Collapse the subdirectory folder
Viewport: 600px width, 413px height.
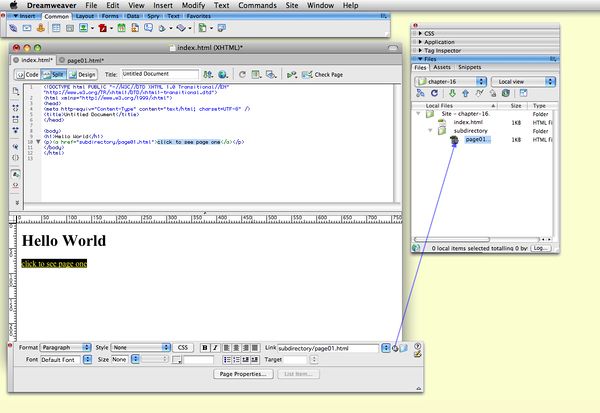(x=431, y=130)
